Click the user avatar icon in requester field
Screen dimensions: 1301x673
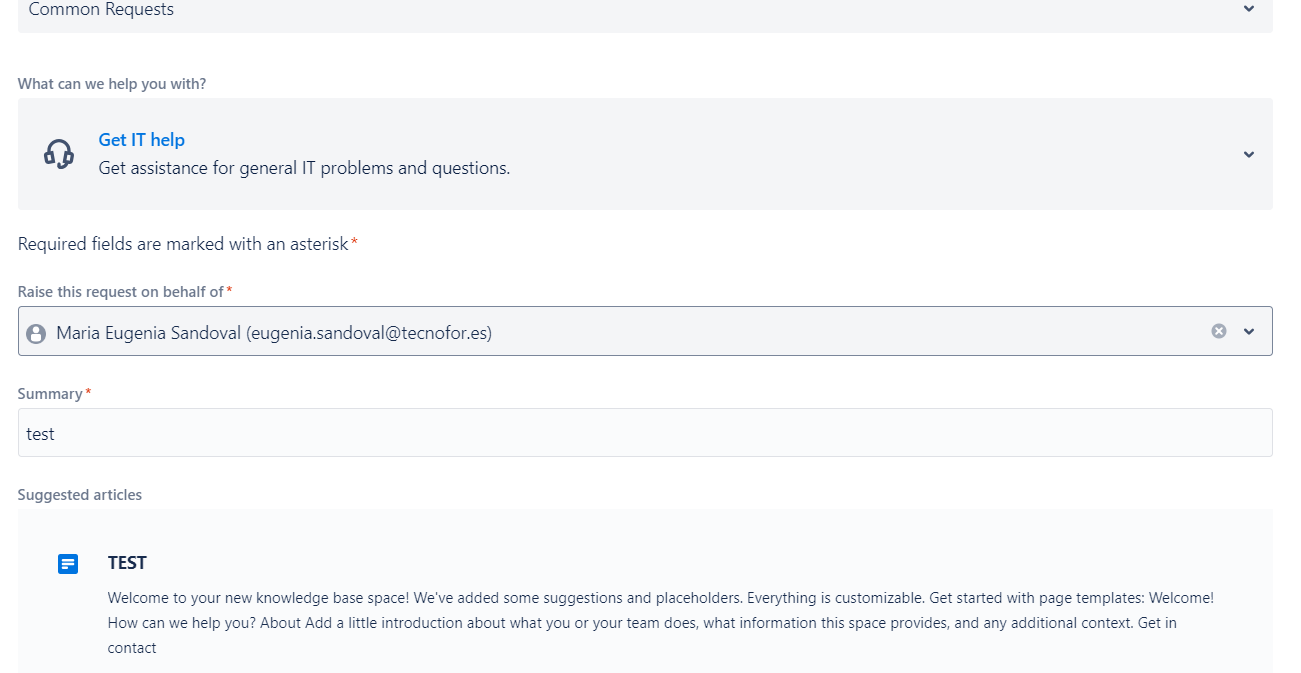[x=36, y=333]
